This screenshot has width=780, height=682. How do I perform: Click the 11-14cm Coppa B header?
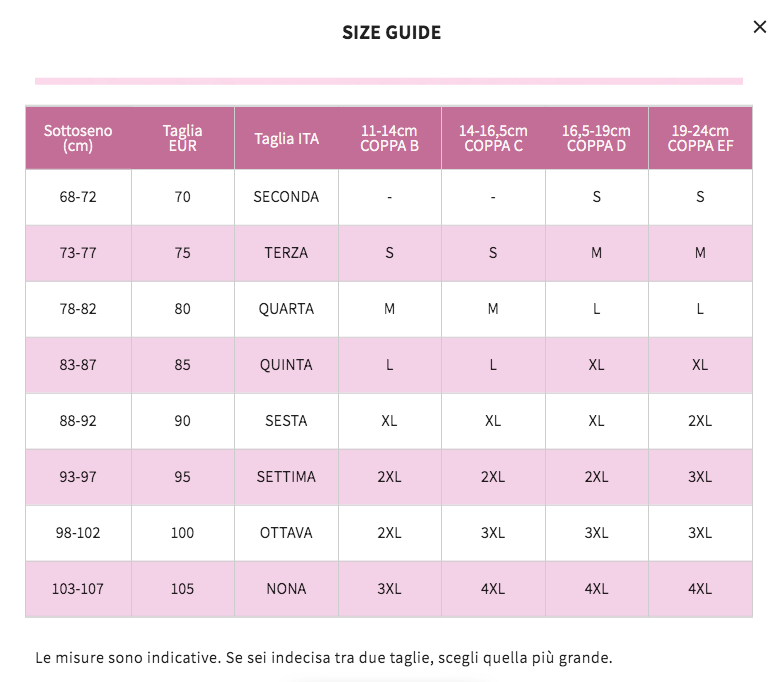tap(389, 138)
